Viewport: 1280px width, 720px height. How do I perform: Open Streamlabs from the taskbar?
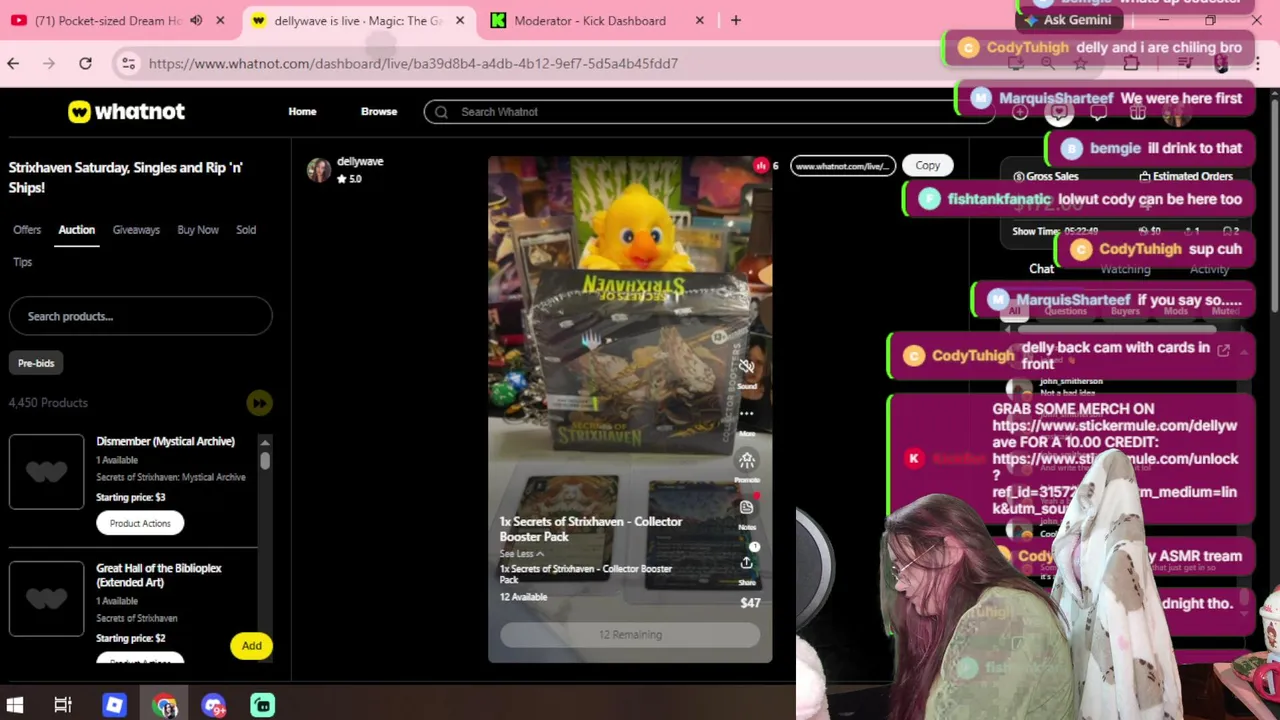263,705
